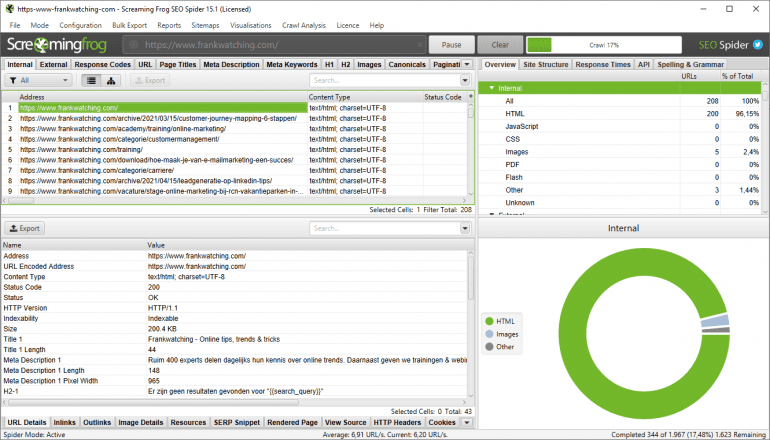The height and width of the screenshot is (440, 770).
Task: Open the lower search options dropdown
Action: 465,228
